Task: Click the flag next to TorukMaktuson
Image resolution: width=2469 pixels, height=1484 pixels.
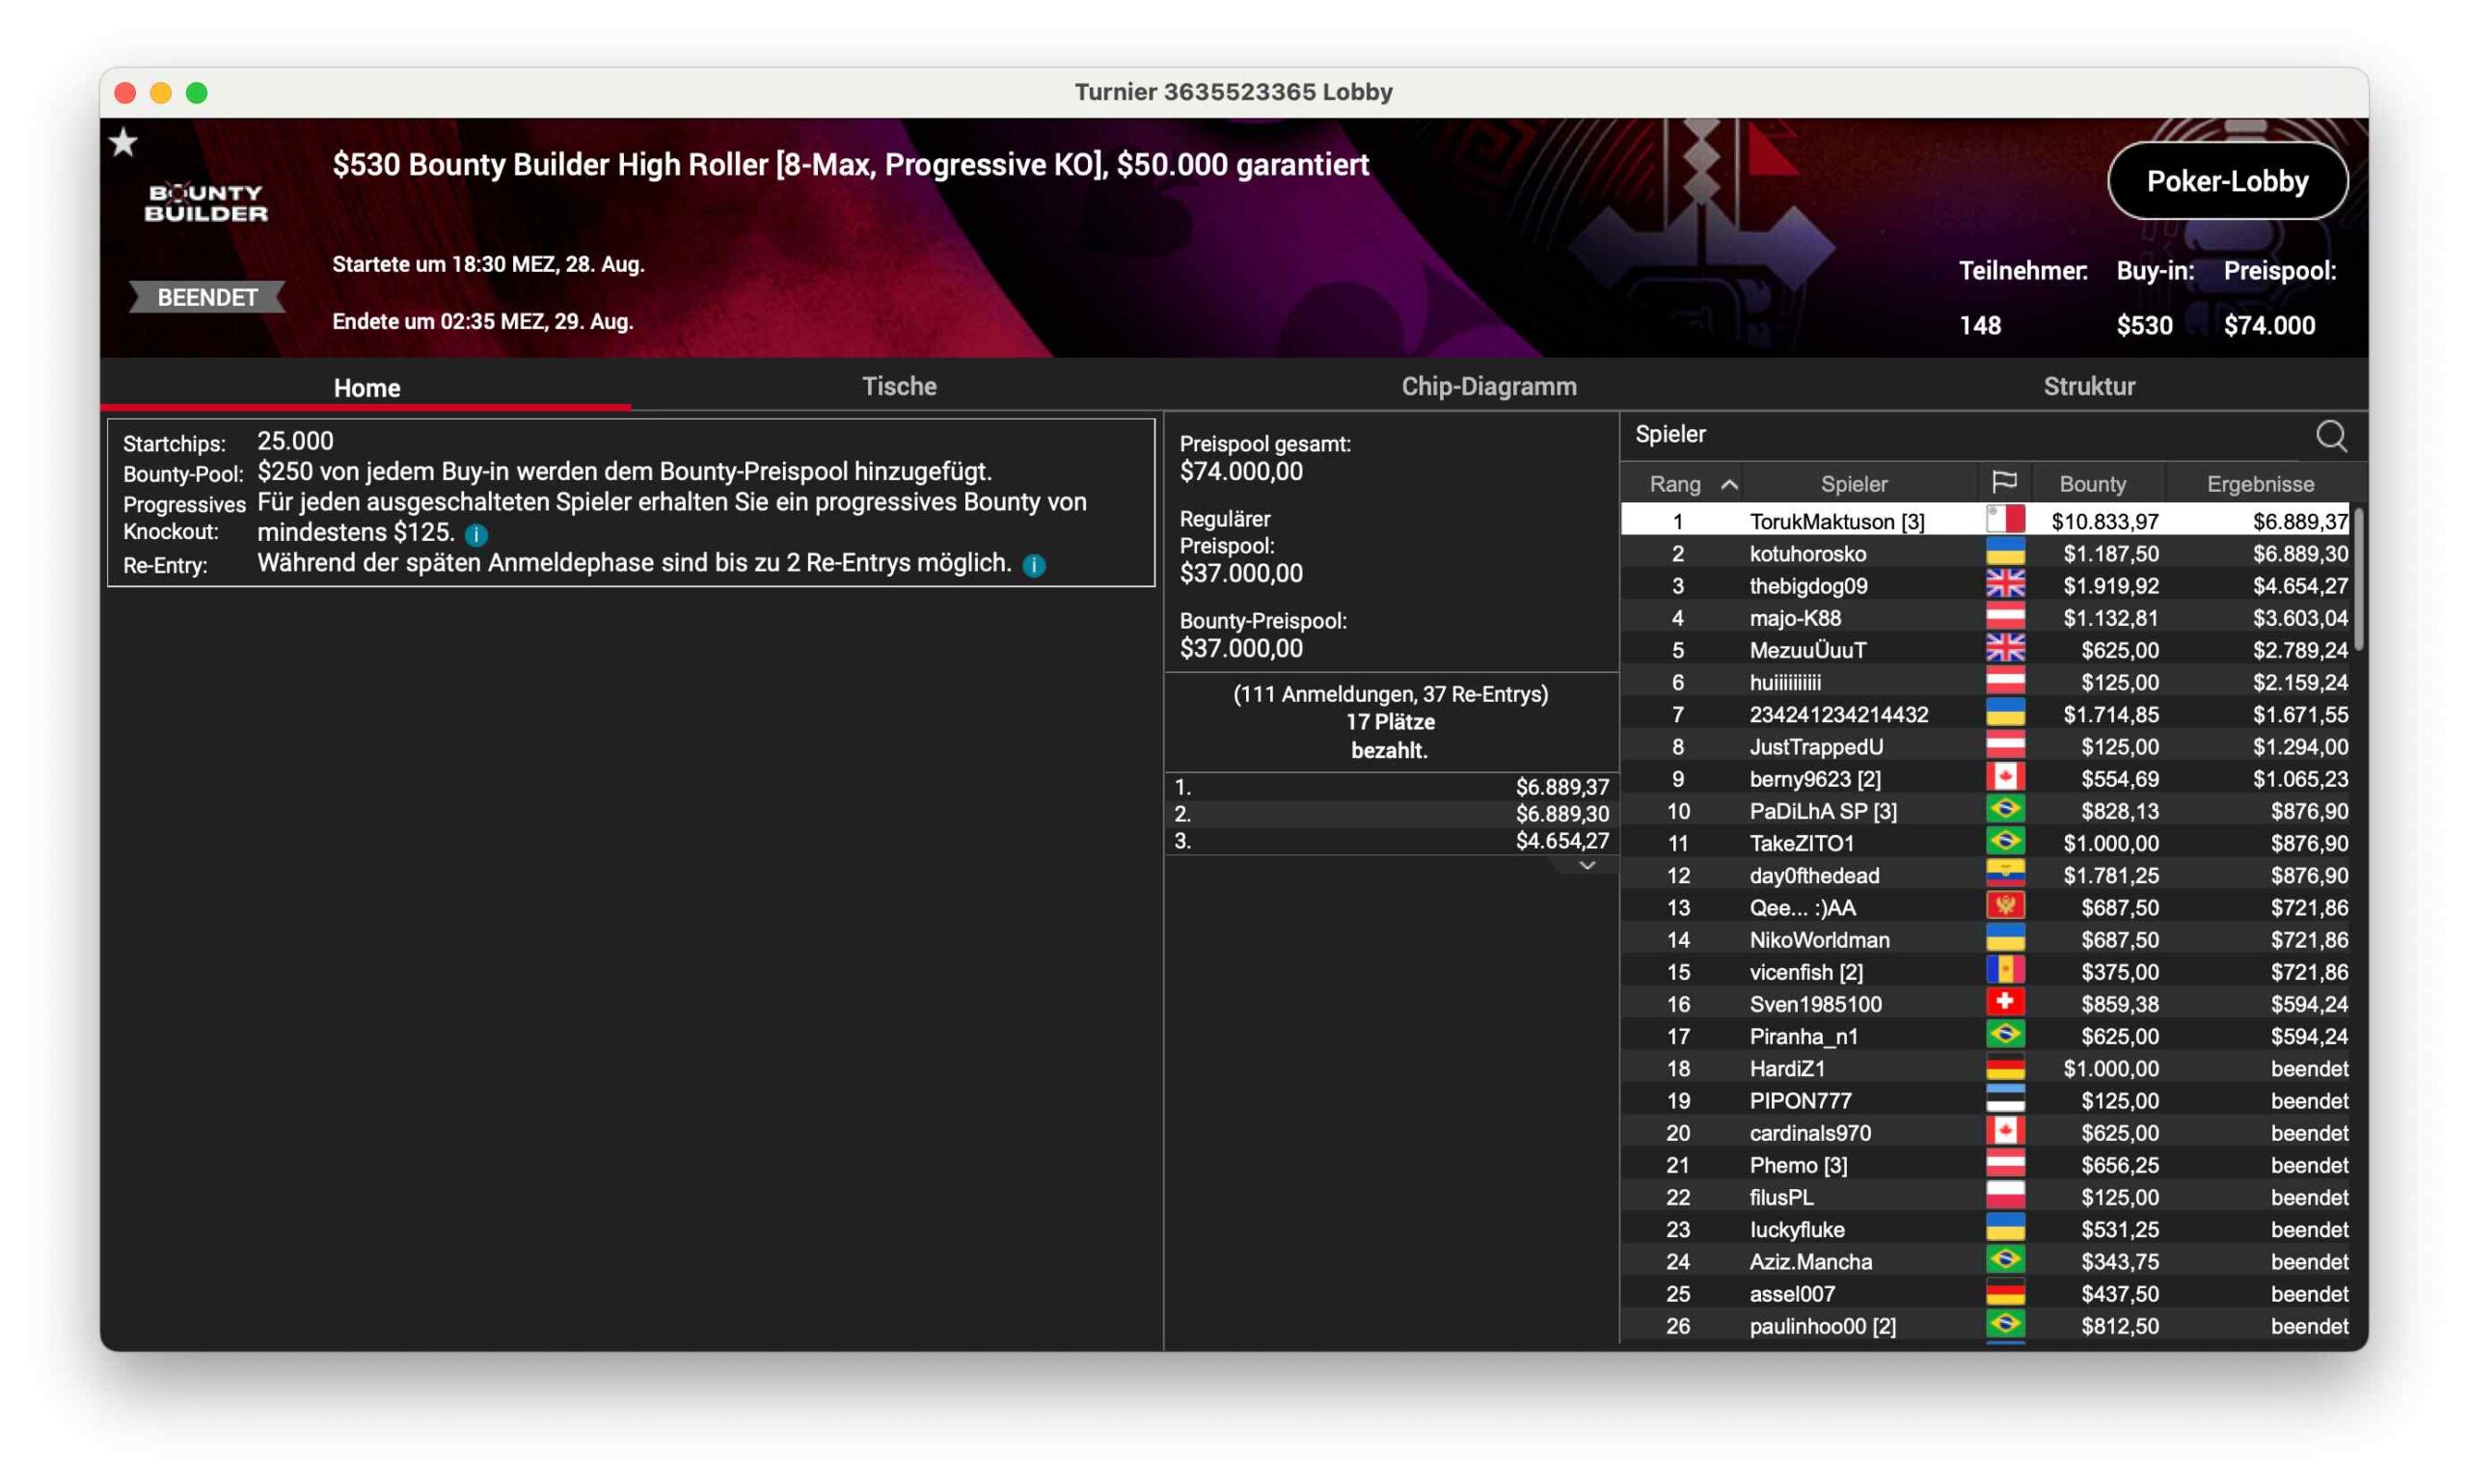Action: [2003, 520]
